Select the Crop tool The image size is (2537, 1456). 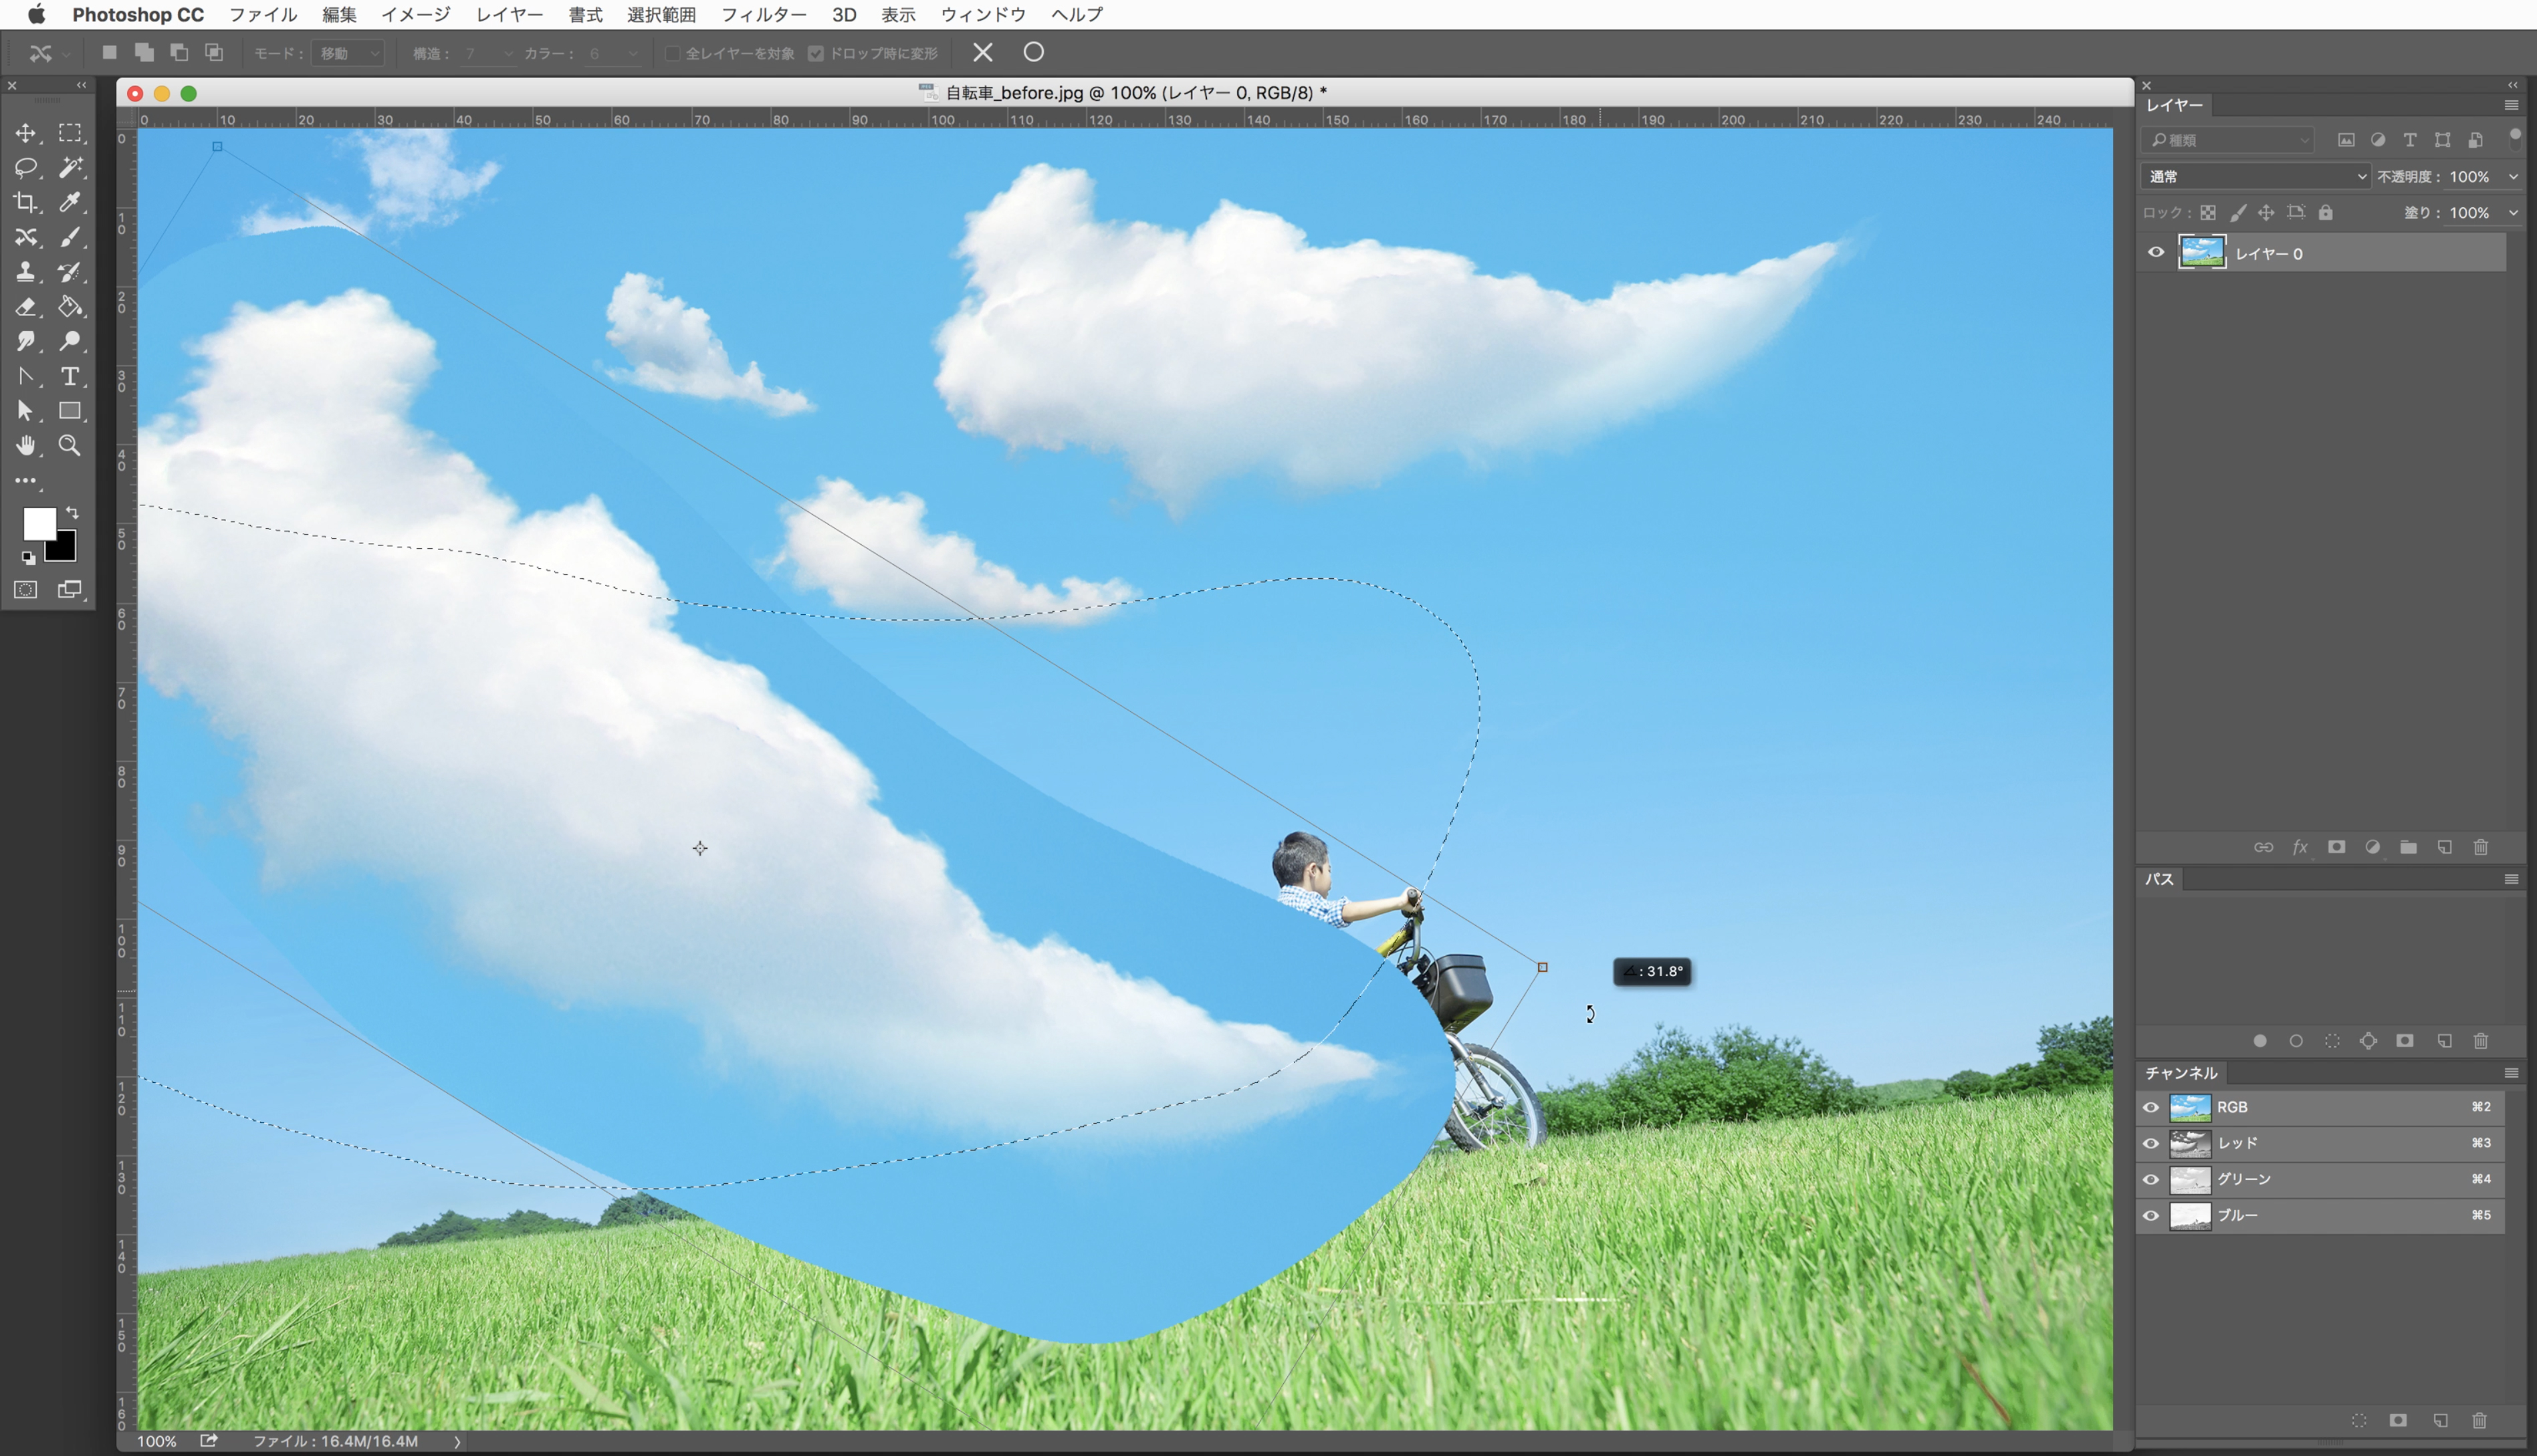25,202
